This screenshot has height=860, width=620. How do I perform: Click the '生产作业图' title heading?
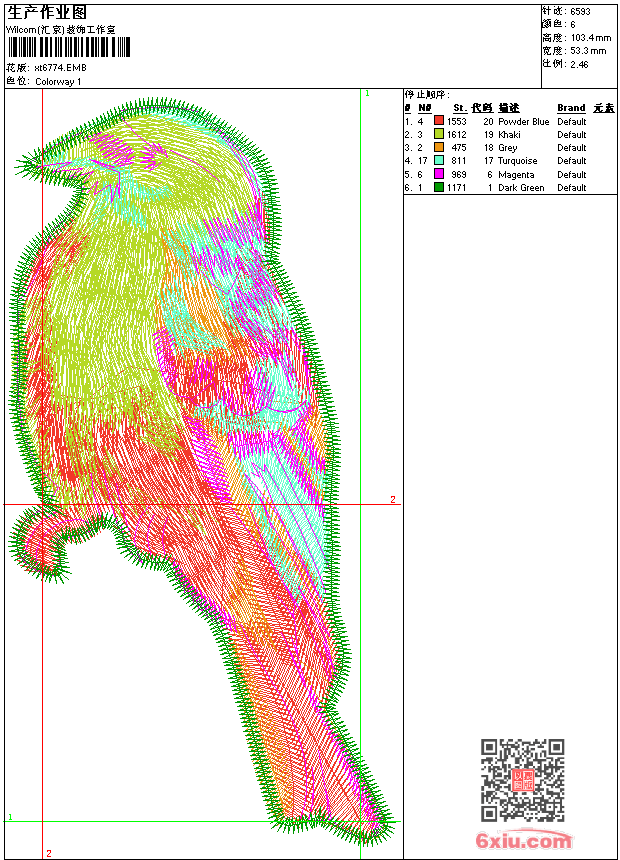coord(47,13)
